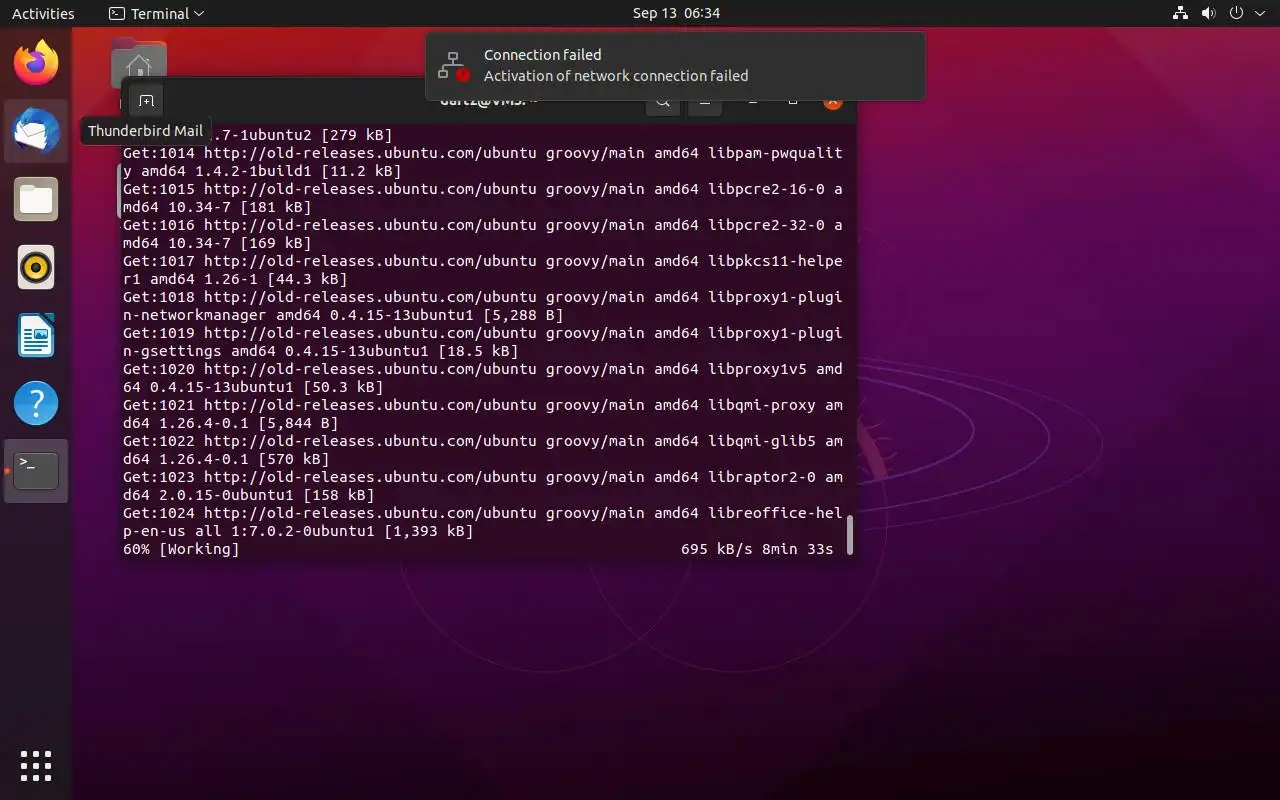Click the Get:1019 libproxy1-plugin line
1280x800 pixels.
coord(483,342)
